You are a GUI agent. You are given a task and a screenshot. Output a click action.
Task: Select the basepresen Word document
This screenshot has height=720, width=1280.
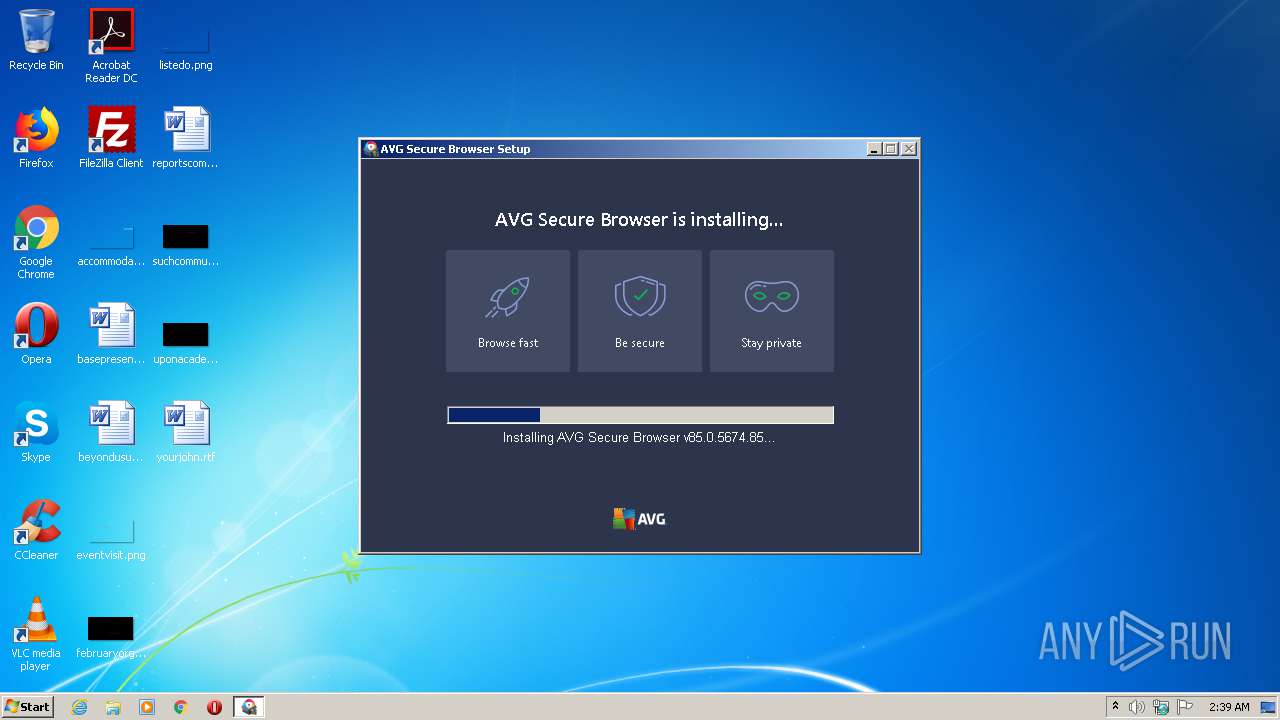click(111, 334)
